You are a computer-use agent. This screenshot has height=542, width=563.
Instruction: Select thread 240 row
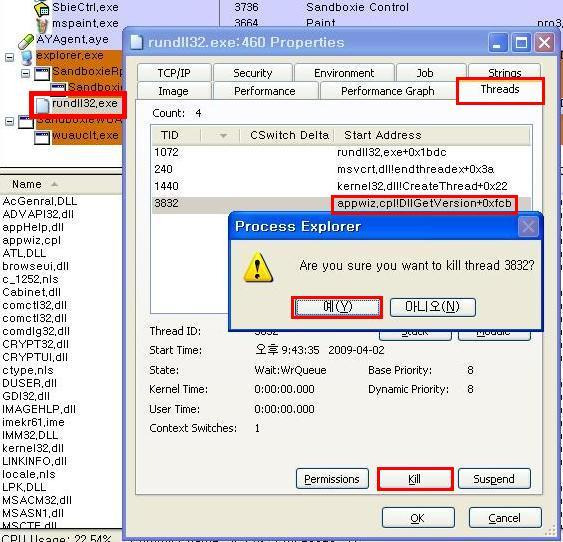[x=341, y=169]
